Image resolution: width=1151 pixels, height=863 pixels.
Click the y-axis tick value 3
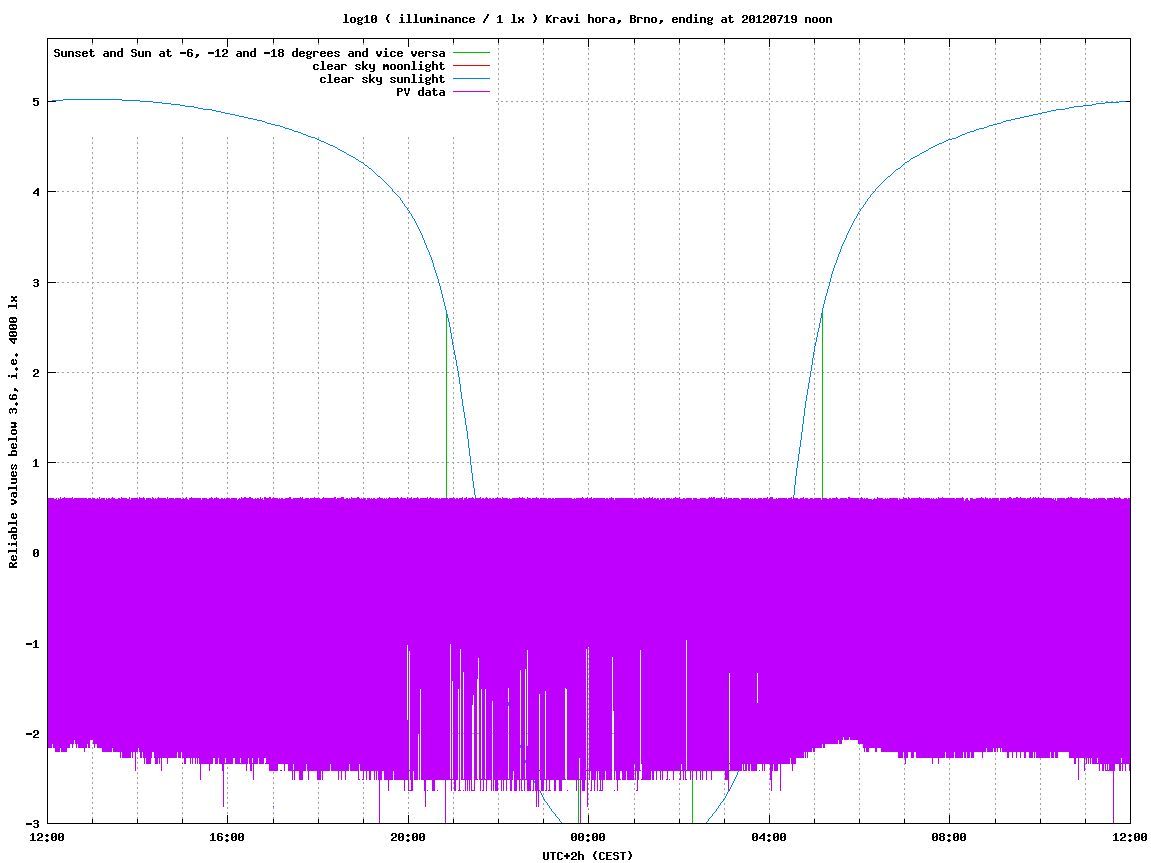(35, 283)
